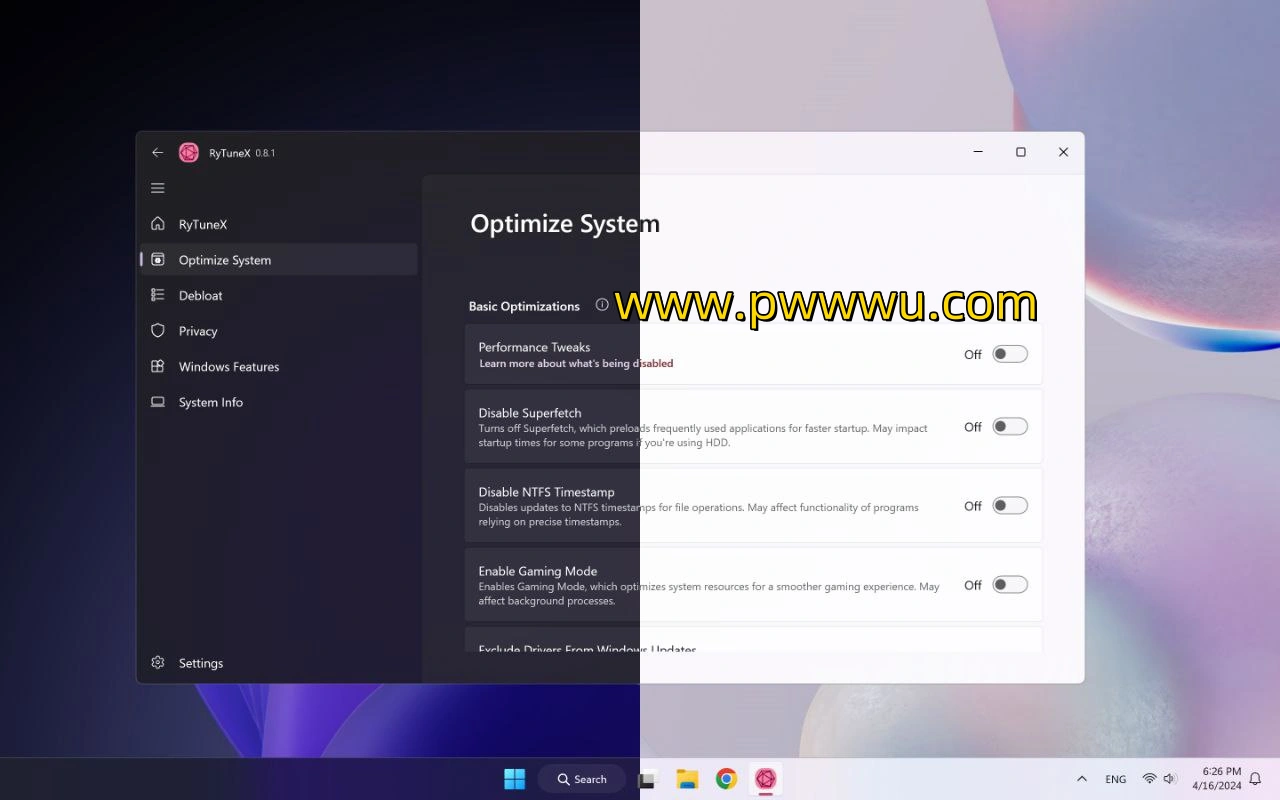Click the Disable NTFS Timestamp title
Viewport: 1280px width, 800px height.
546,492
